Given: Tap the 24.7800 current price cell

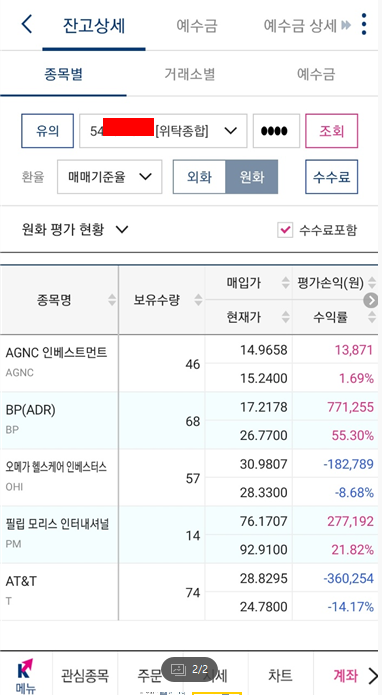Looking at the screenshot, I should point(264,606).
